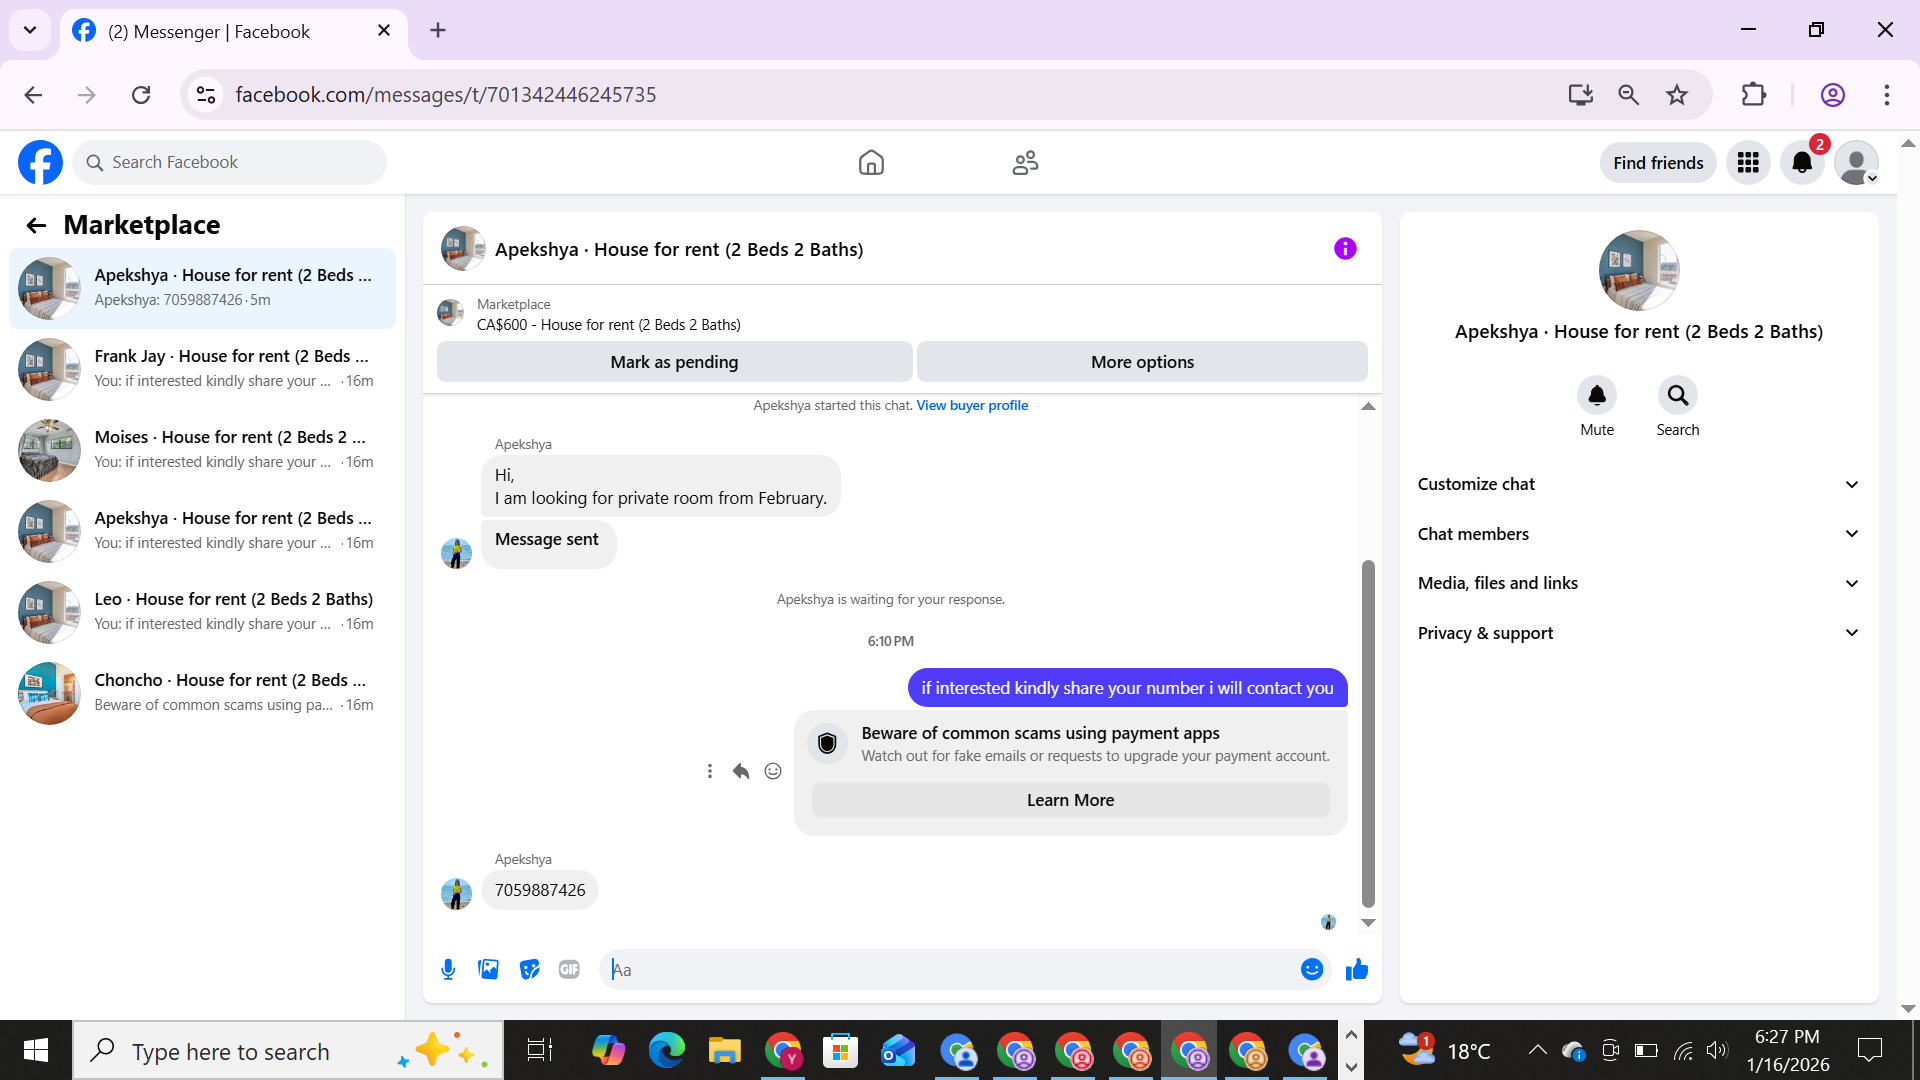Viewport: 1920px width, 1080px height.
Task: Open emoji picker in message box
Action: [x=1311, y=969]
